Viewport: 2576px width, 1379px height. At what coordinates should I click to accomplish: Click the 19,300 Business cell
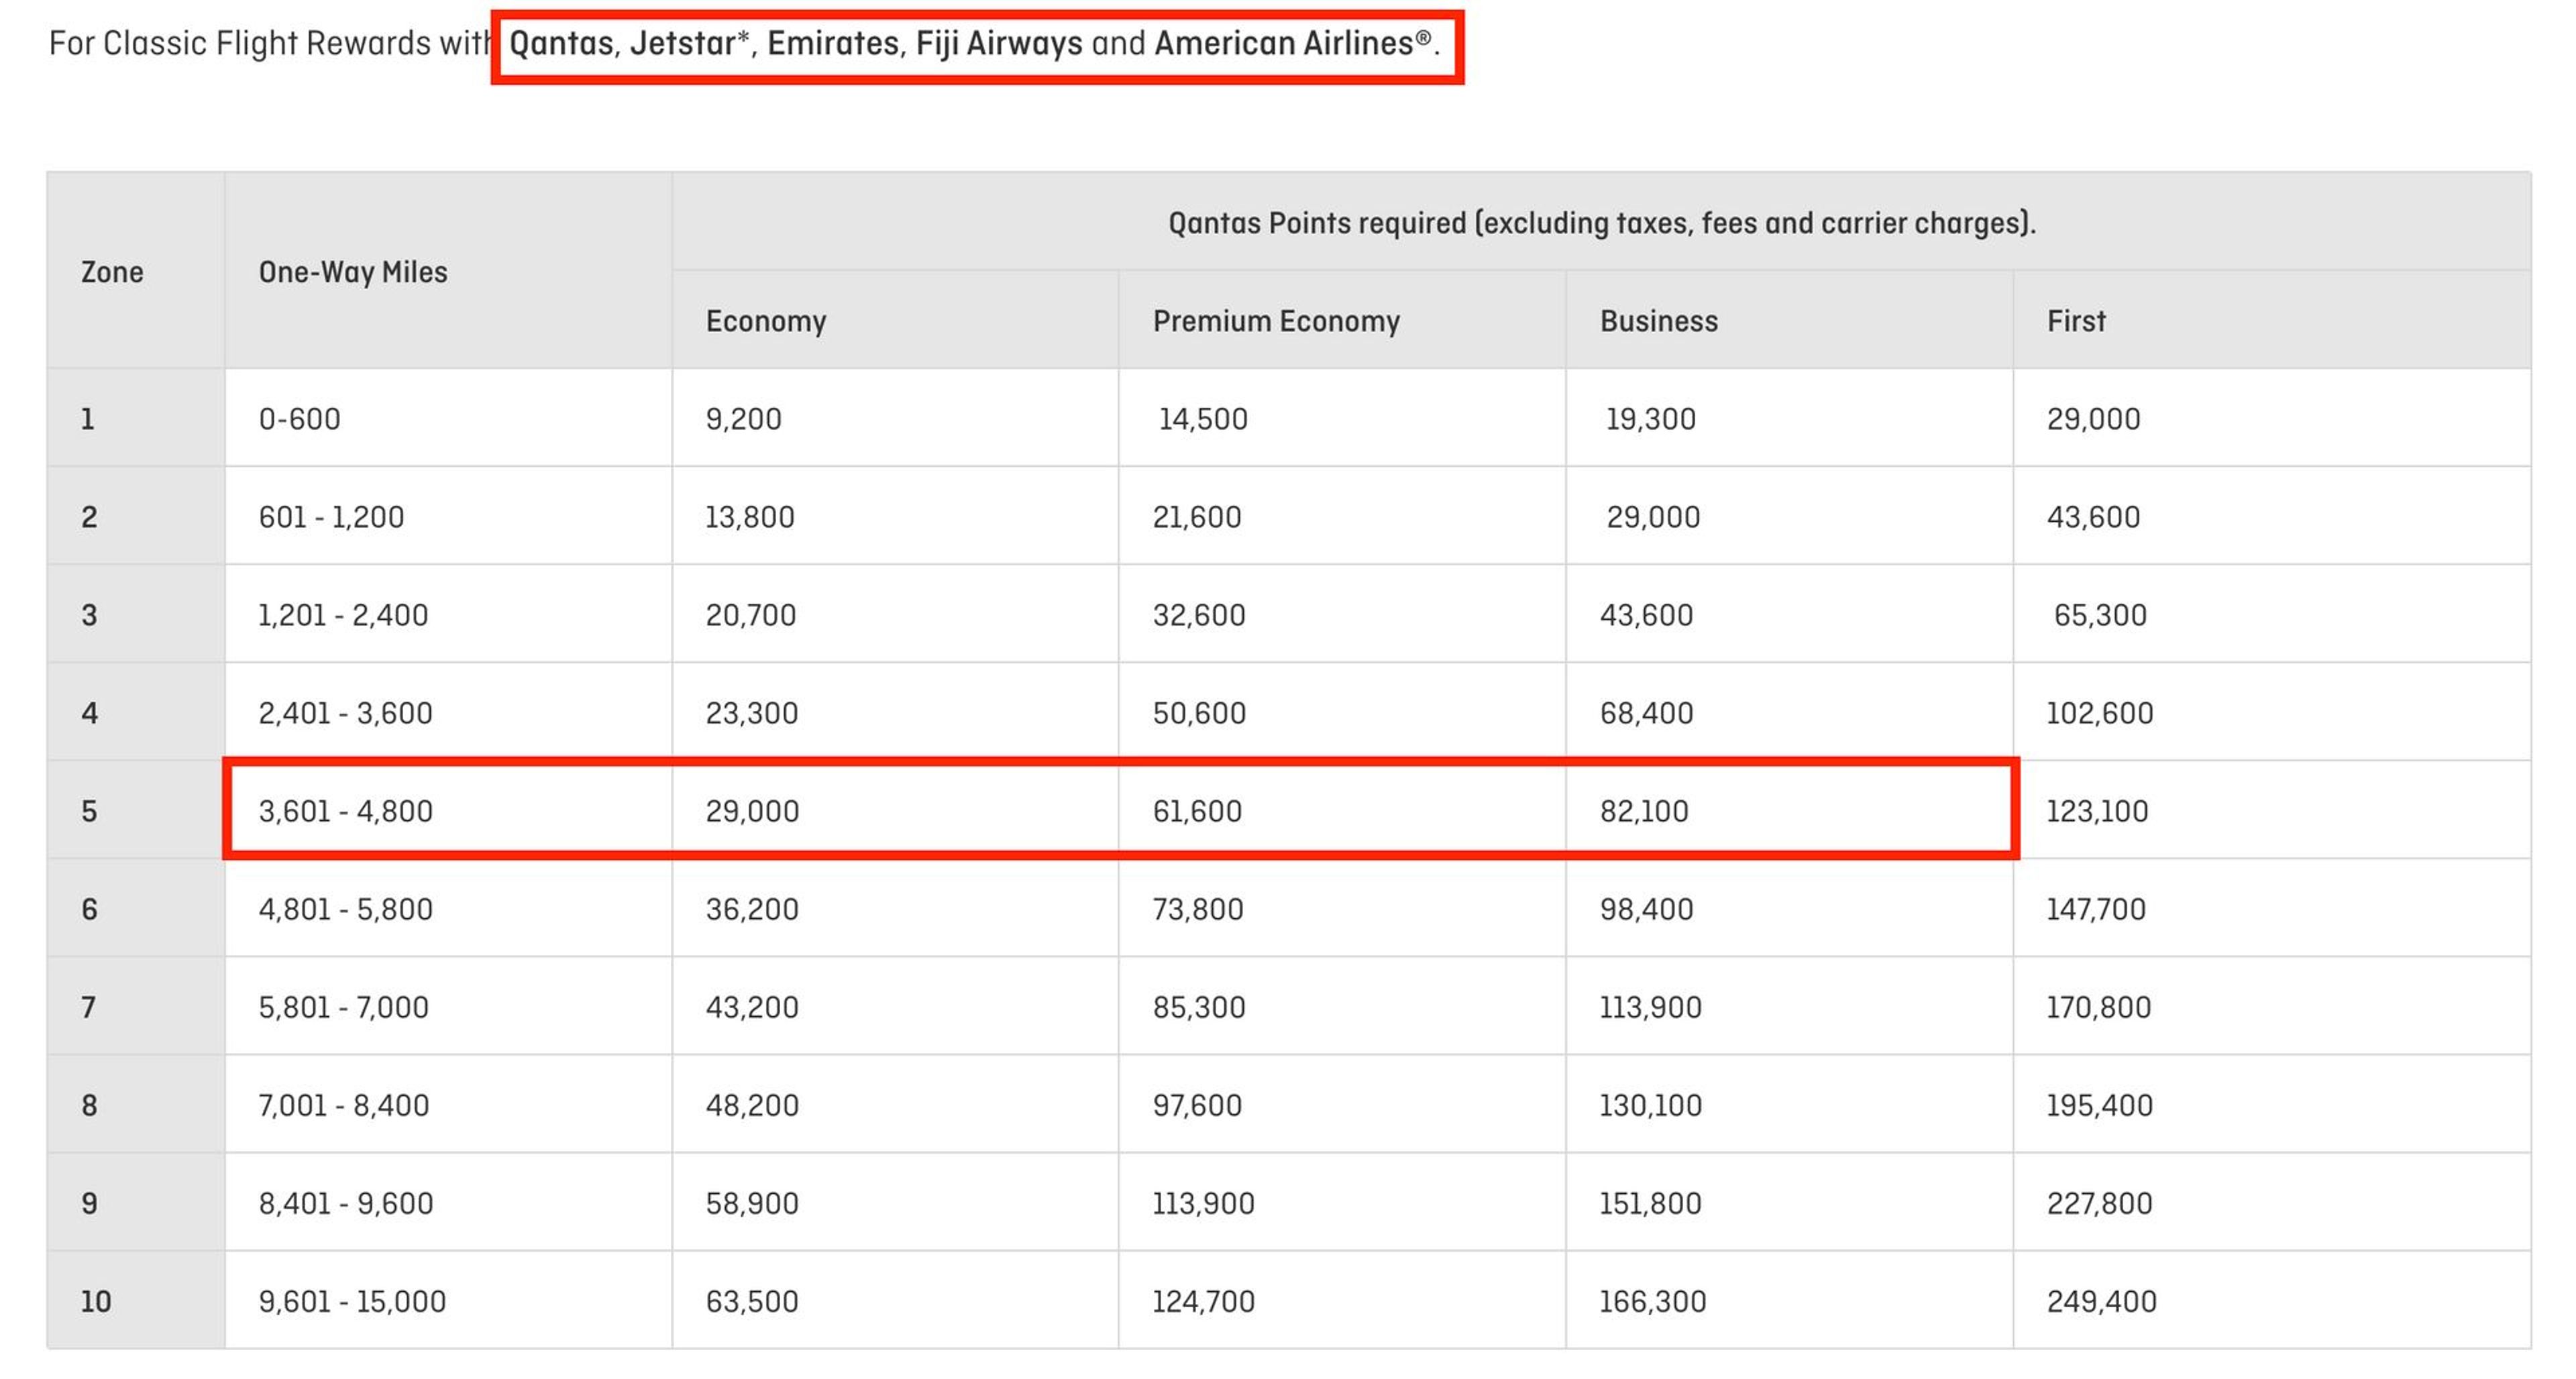pos(1789,418)
